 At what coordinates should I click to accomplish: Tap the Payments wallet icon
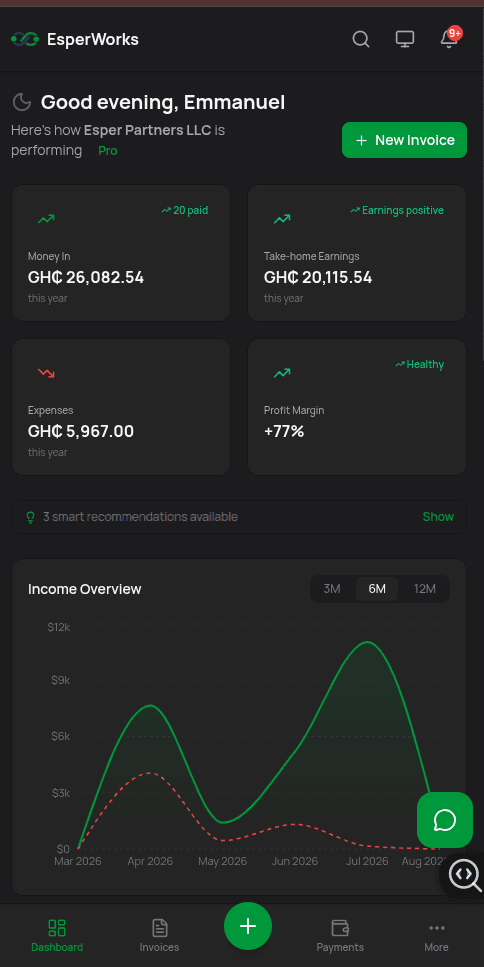point(340,928)
